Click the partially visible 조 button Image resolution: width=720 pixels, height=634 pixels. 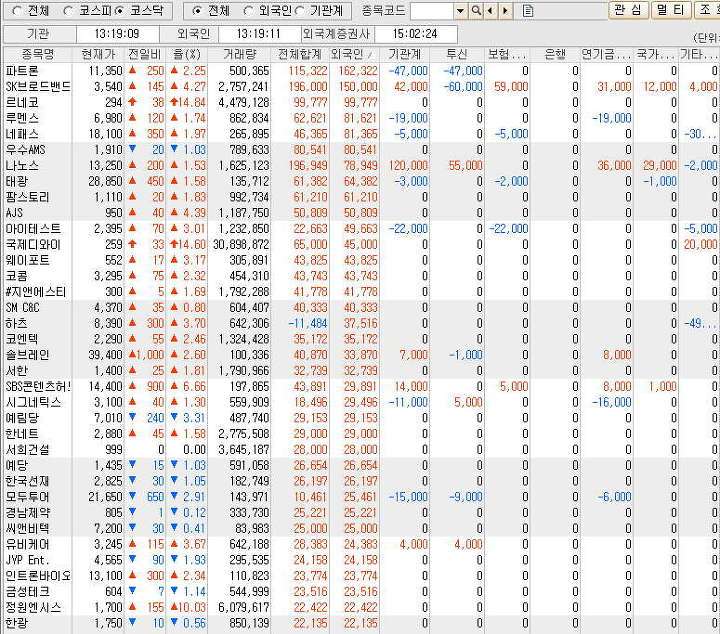(707, 10)
